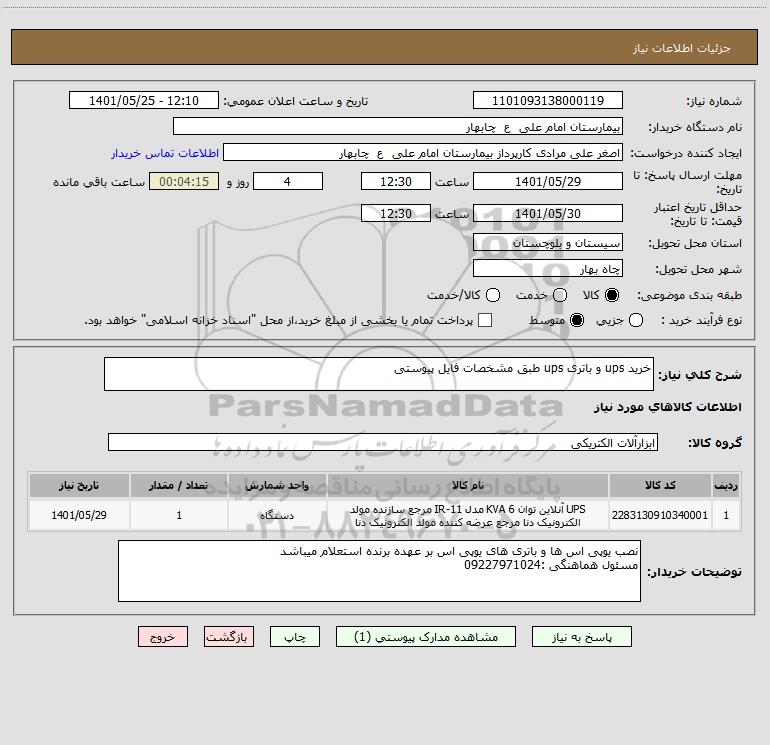Click the province field سیستان و بلوچستان
Image resolution: width=770 pixels, height=745 pixels.
tap(548, 242)
